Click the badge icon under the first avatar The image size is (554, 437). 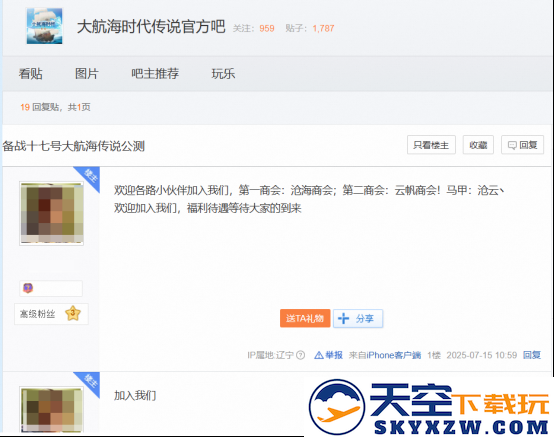(x=28, y=288)
